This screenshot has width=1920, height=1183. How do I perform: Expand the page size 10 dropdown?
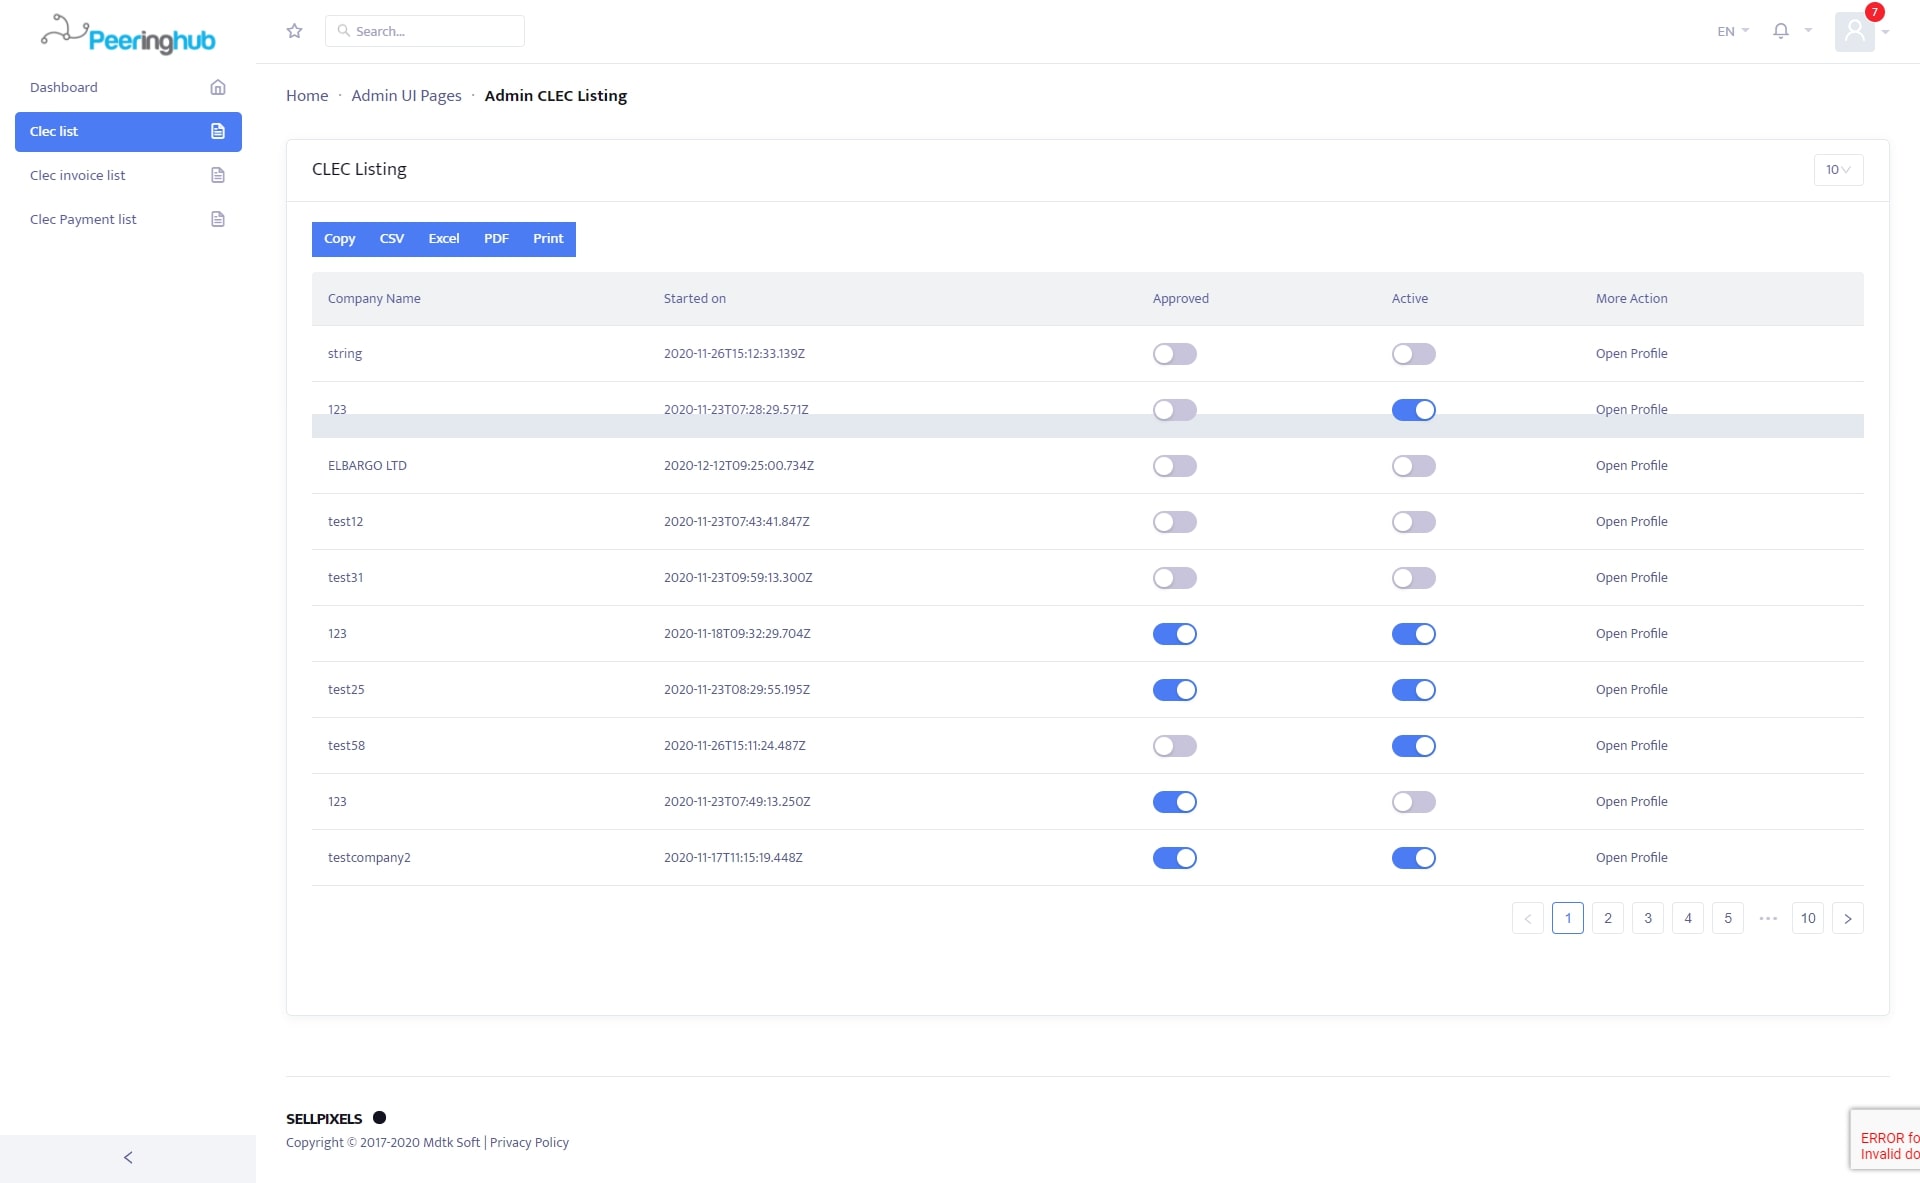tap(1837, 170)
